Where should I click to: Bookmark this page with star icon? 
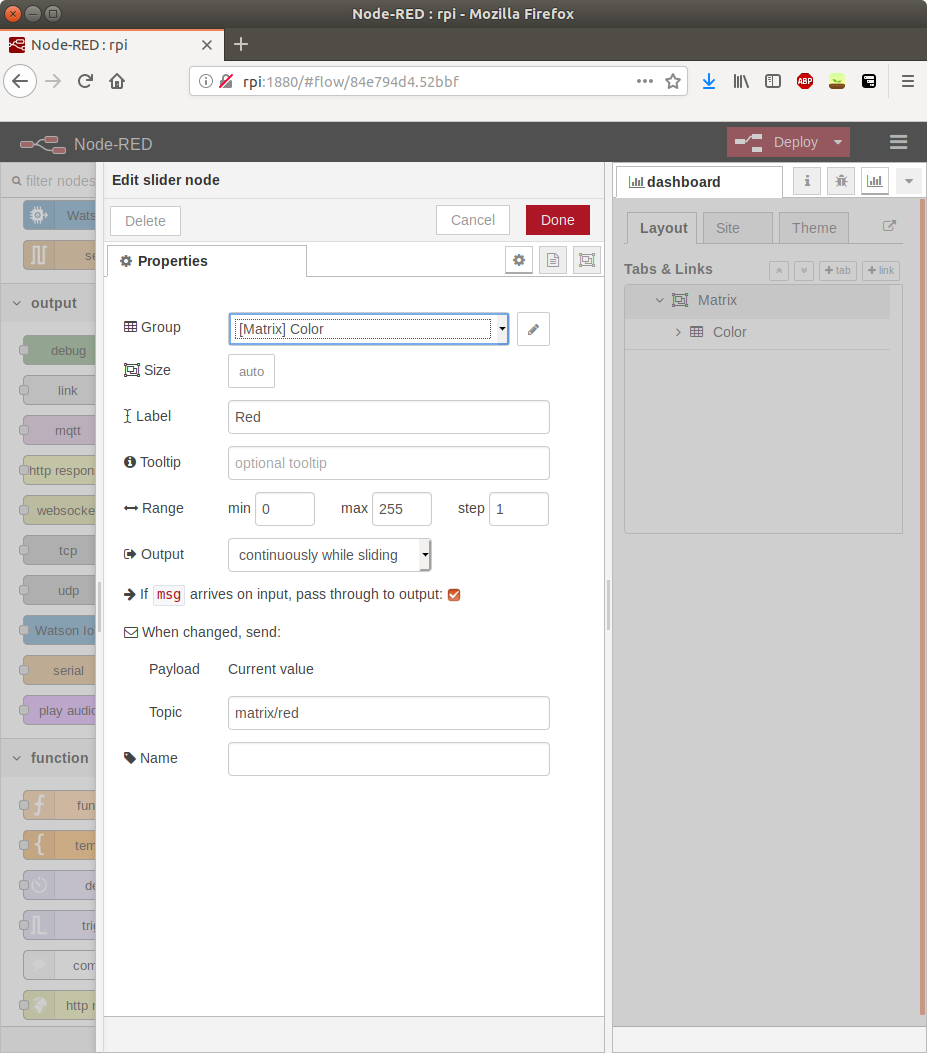(672, 81)
